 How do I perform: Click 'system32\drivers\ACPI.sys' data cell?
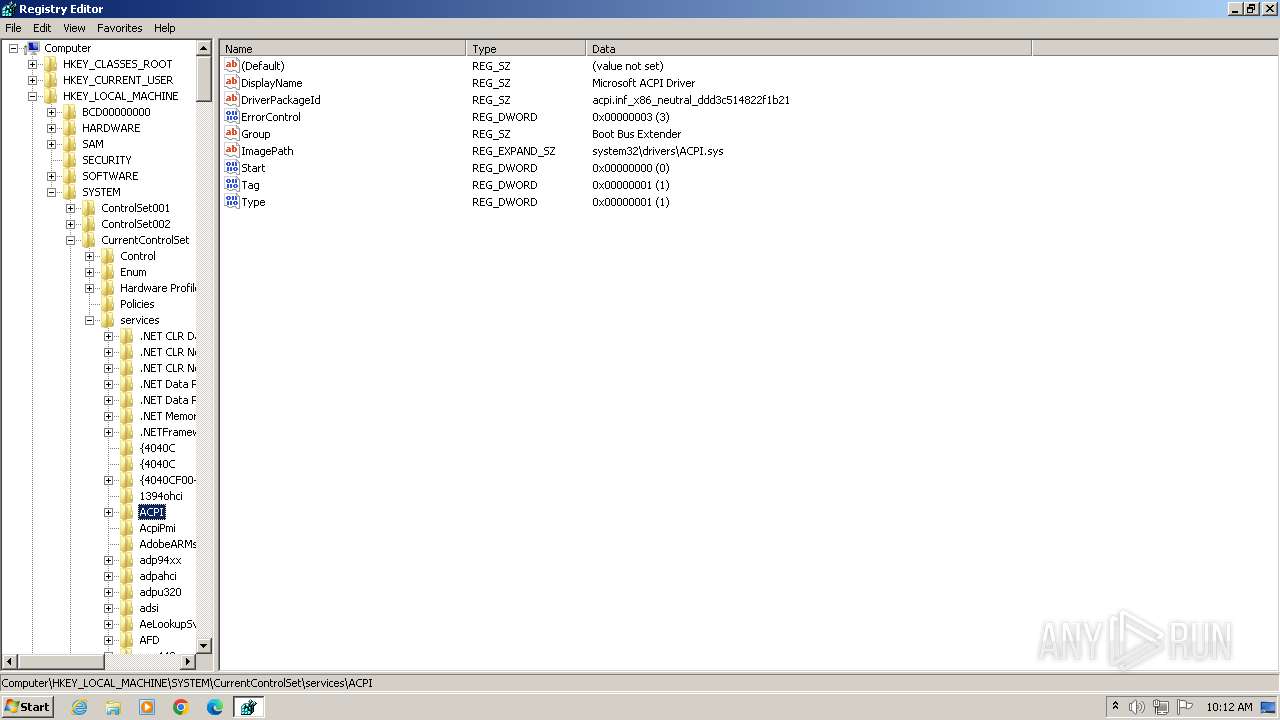click(657, 151)
